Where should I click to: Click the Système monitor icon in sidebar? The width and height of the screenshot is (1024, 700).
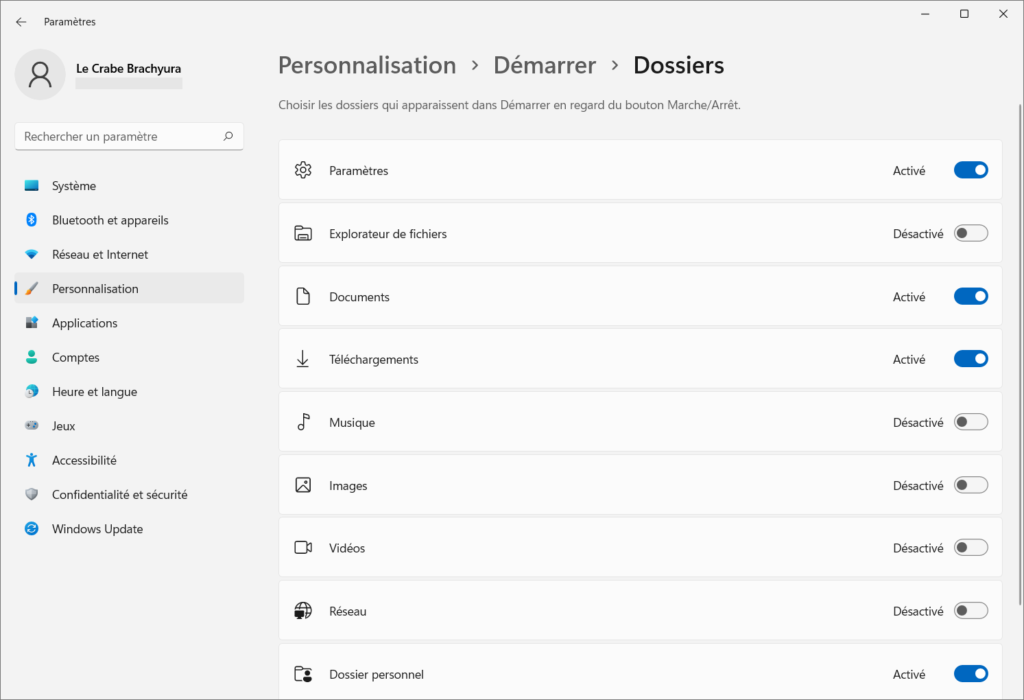(32, 186)
